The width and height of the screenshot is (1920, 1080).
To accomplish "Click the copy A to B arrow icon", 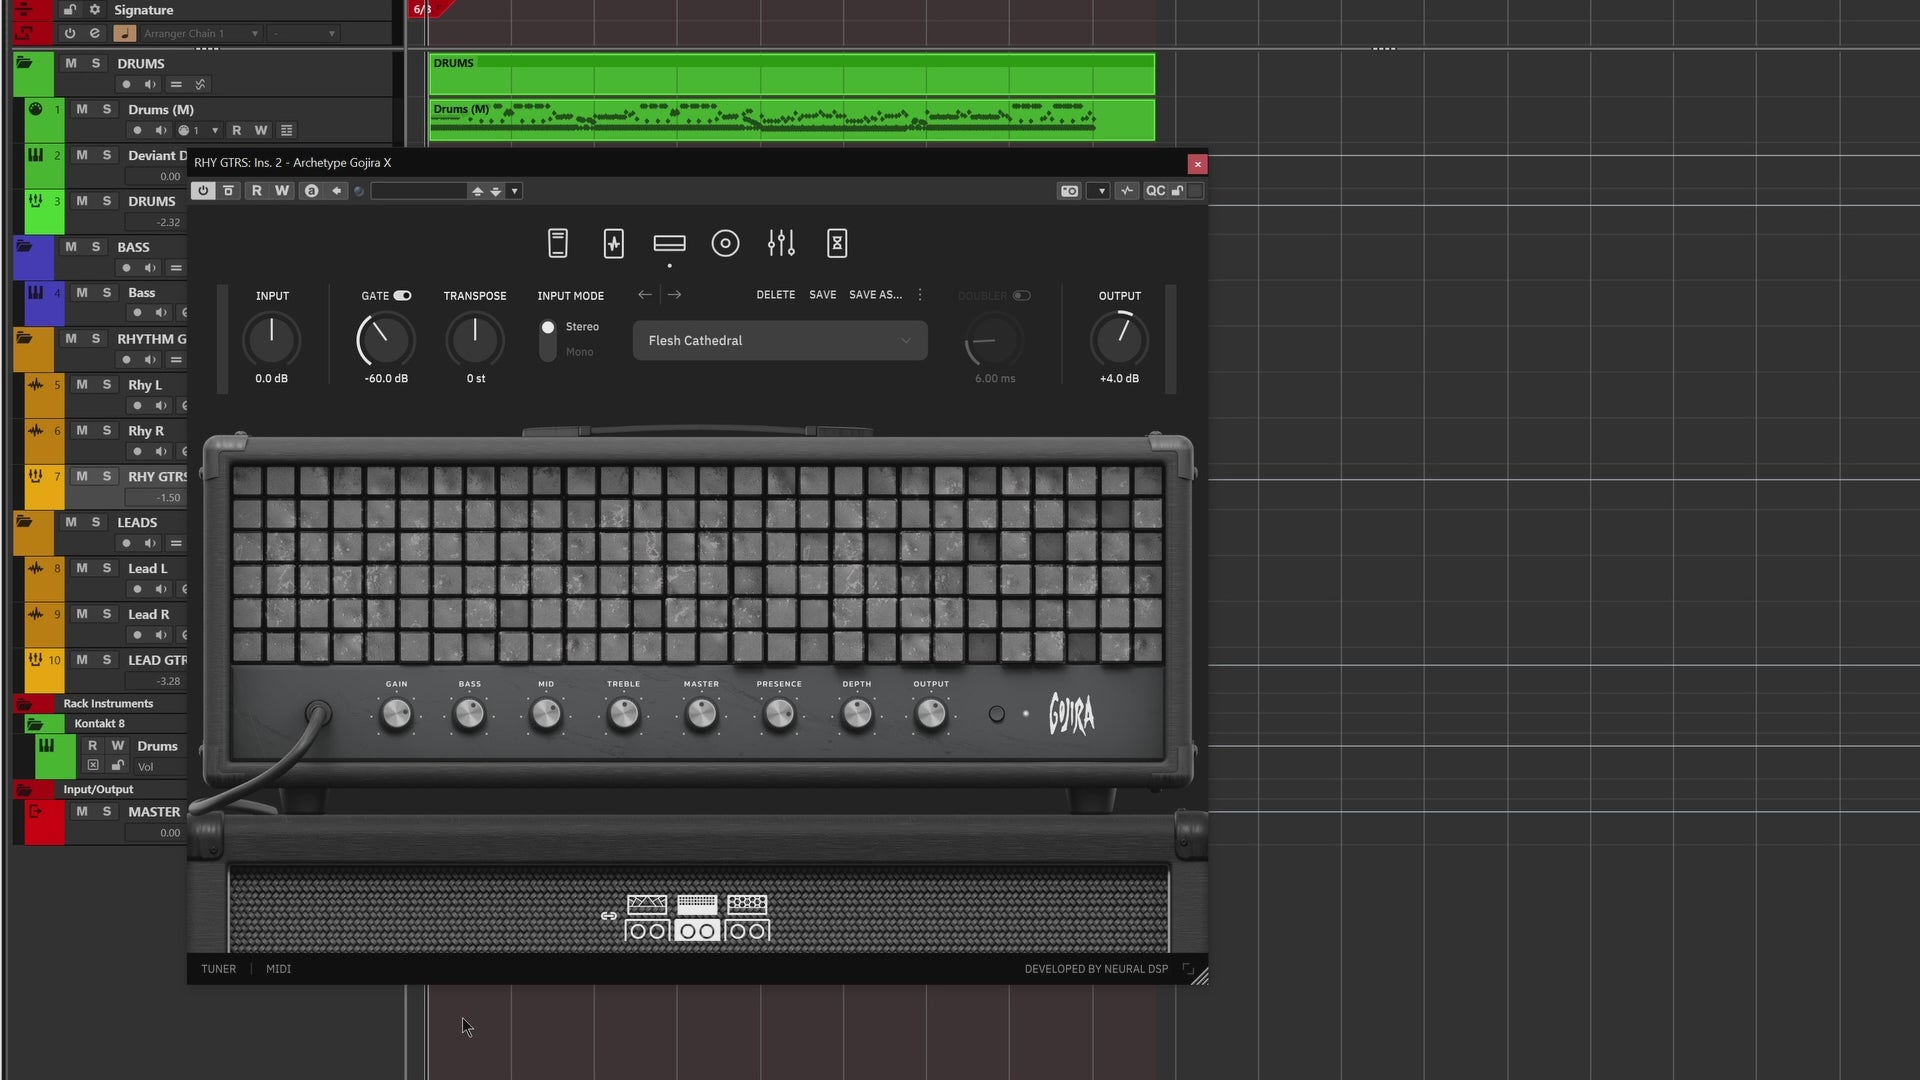I will (x=337, y=191).
